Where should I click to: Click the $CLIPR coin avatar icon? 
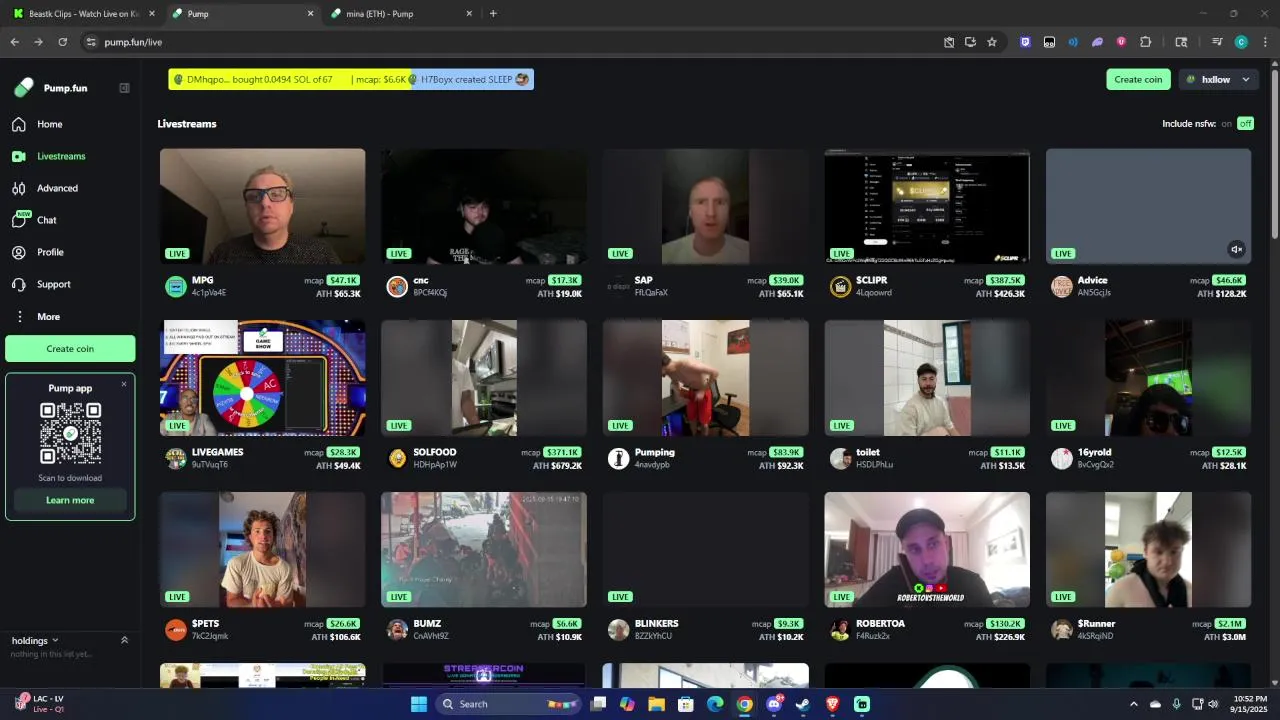[840, 287]
